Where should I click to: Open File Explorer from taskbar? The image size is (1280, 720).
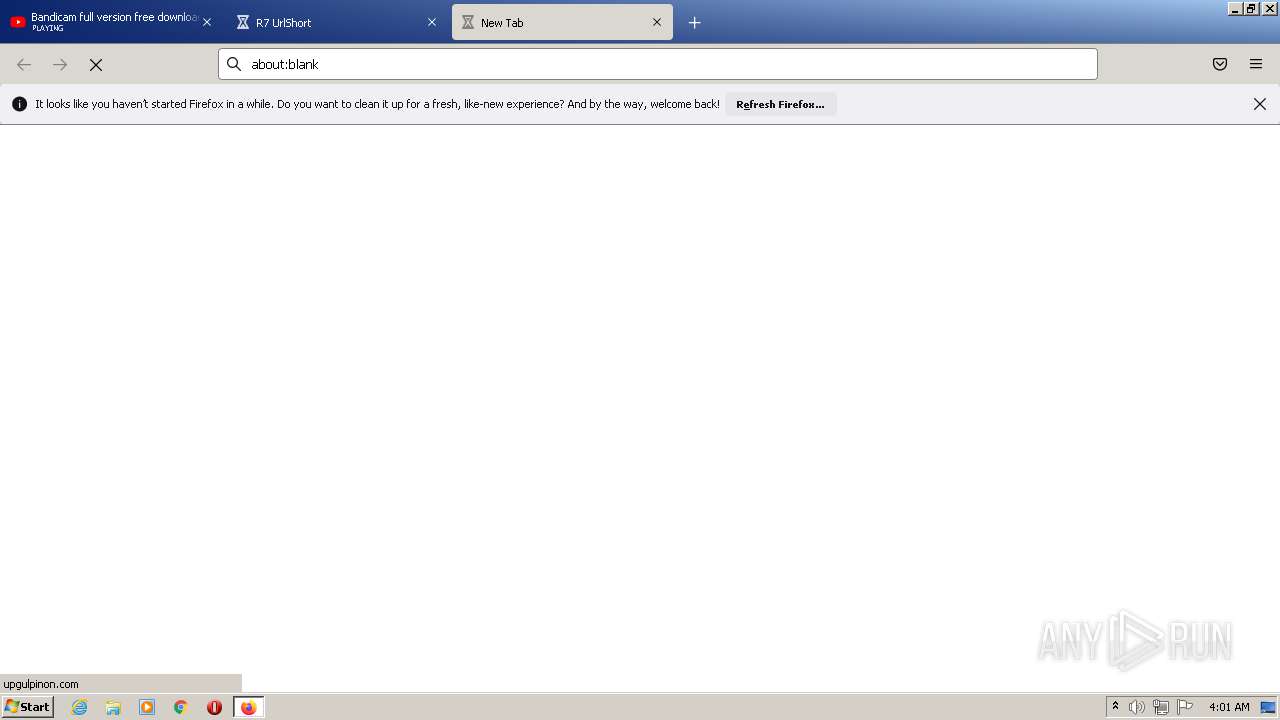(x=113, y=707)
